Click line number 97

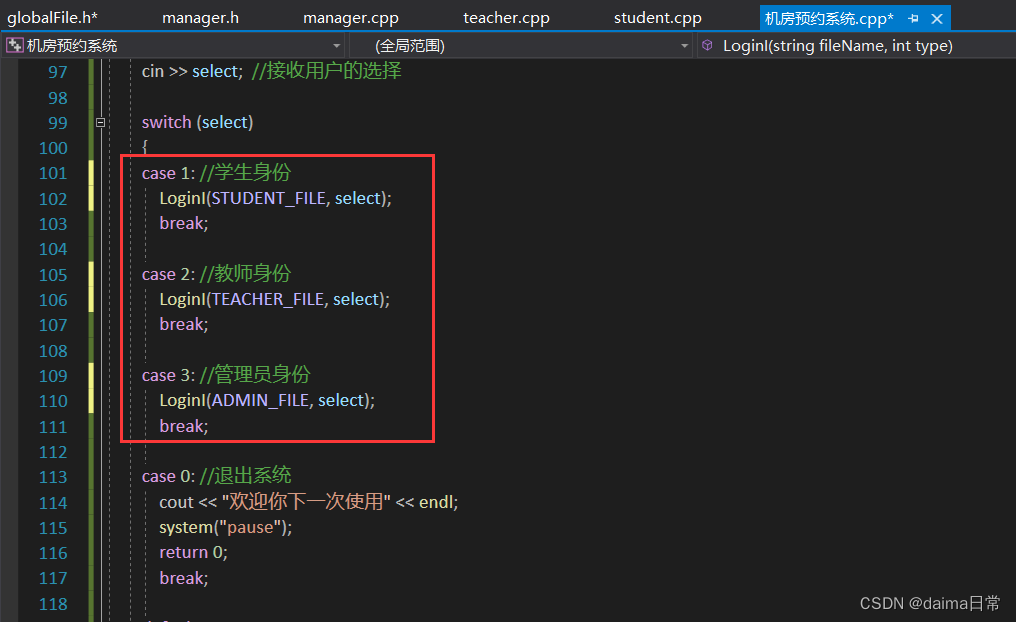(58, 72)
